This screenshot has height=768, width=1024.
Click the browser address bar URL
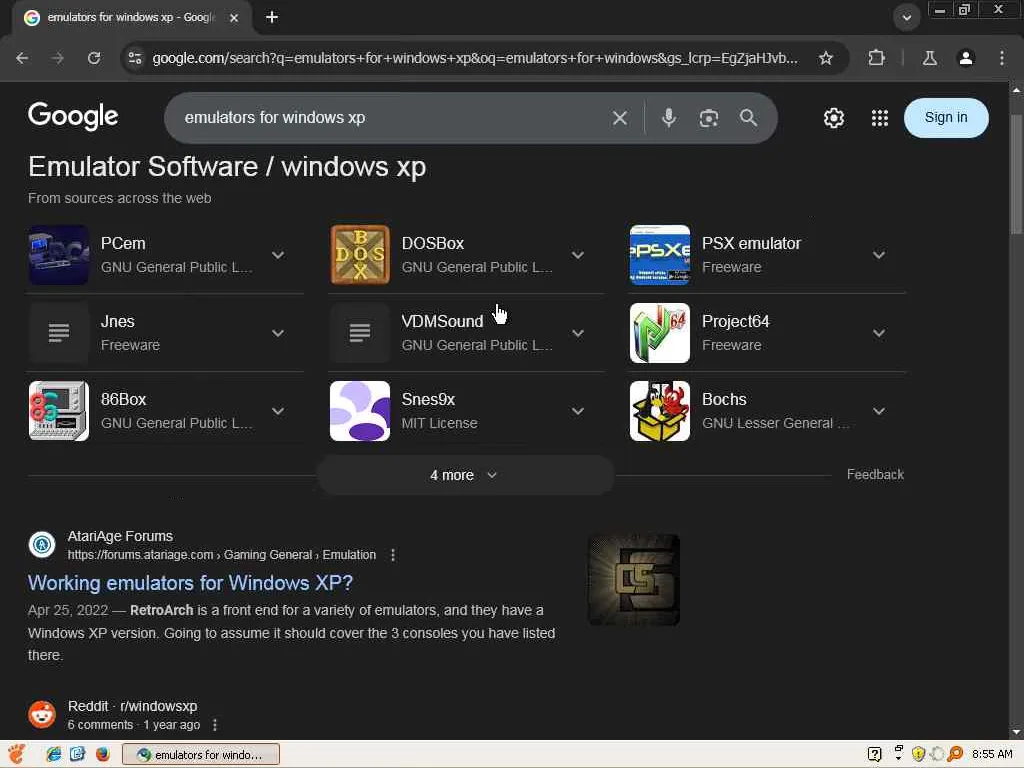coord(475,58)
